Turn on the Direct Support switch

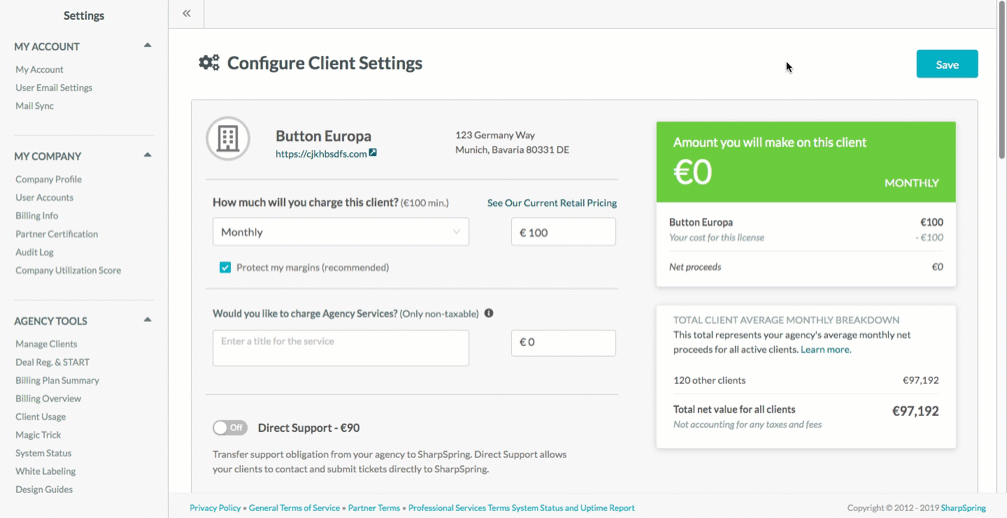coord(230,427)
